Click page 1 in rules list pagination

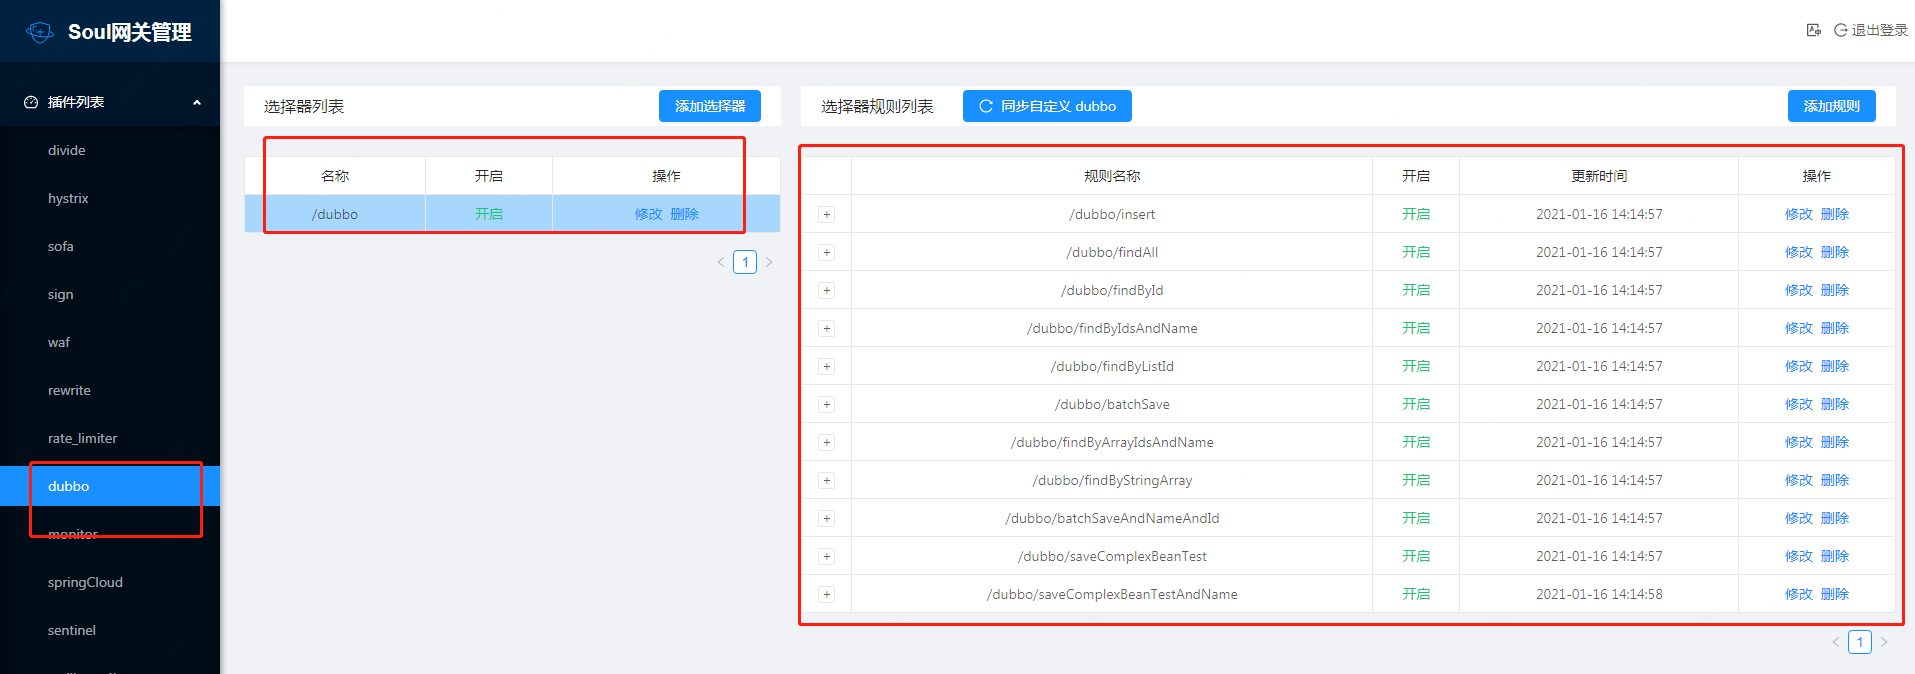point(1860,642)
